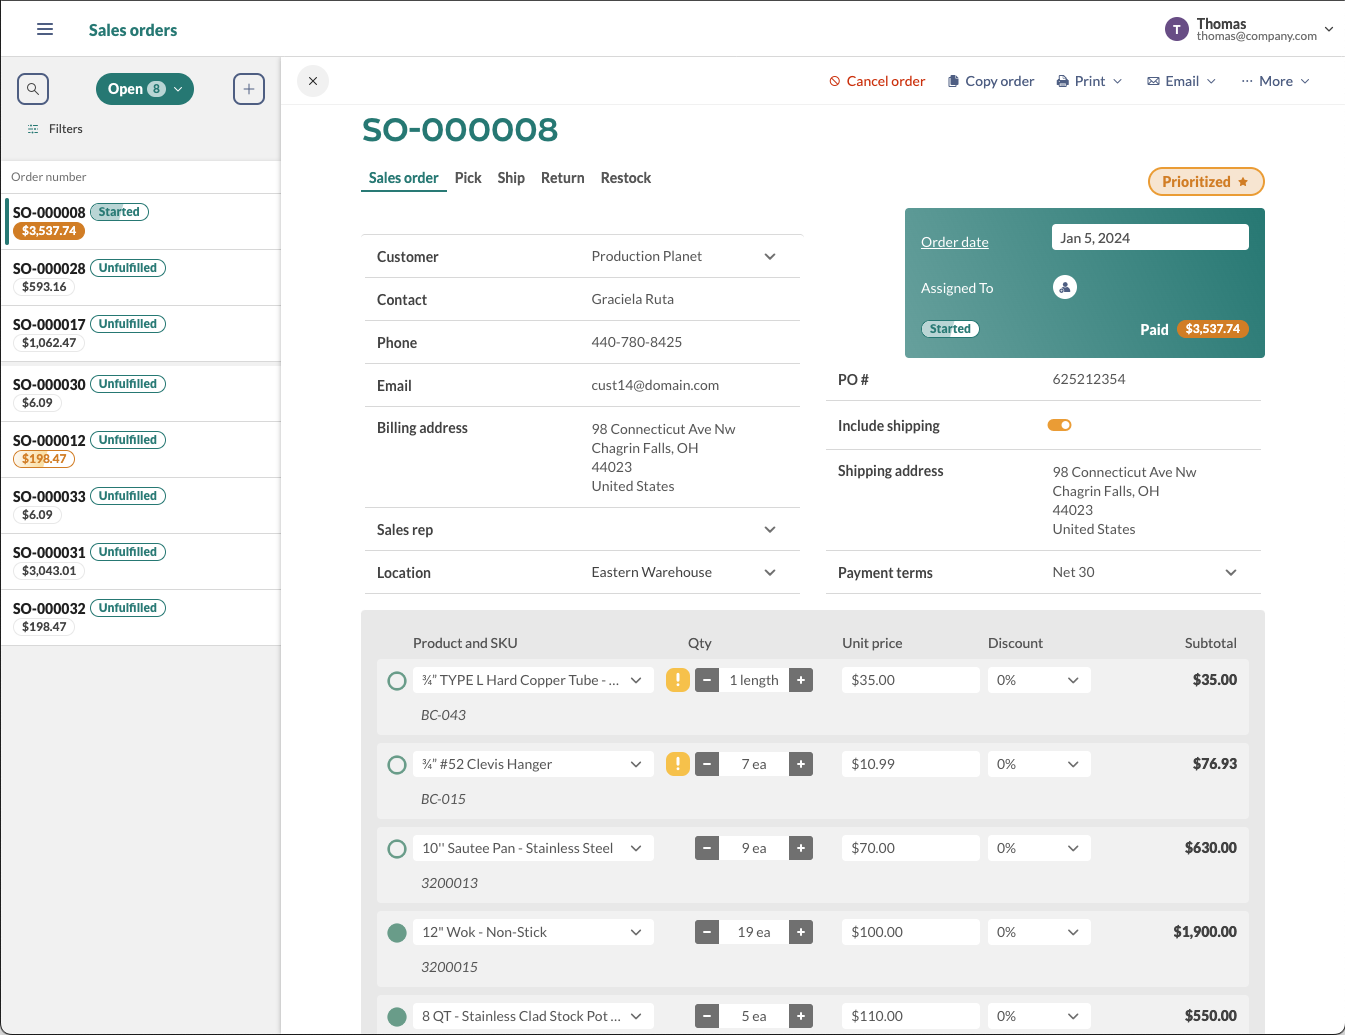Click the Assigned To user icon

(x=1065, y=288)
